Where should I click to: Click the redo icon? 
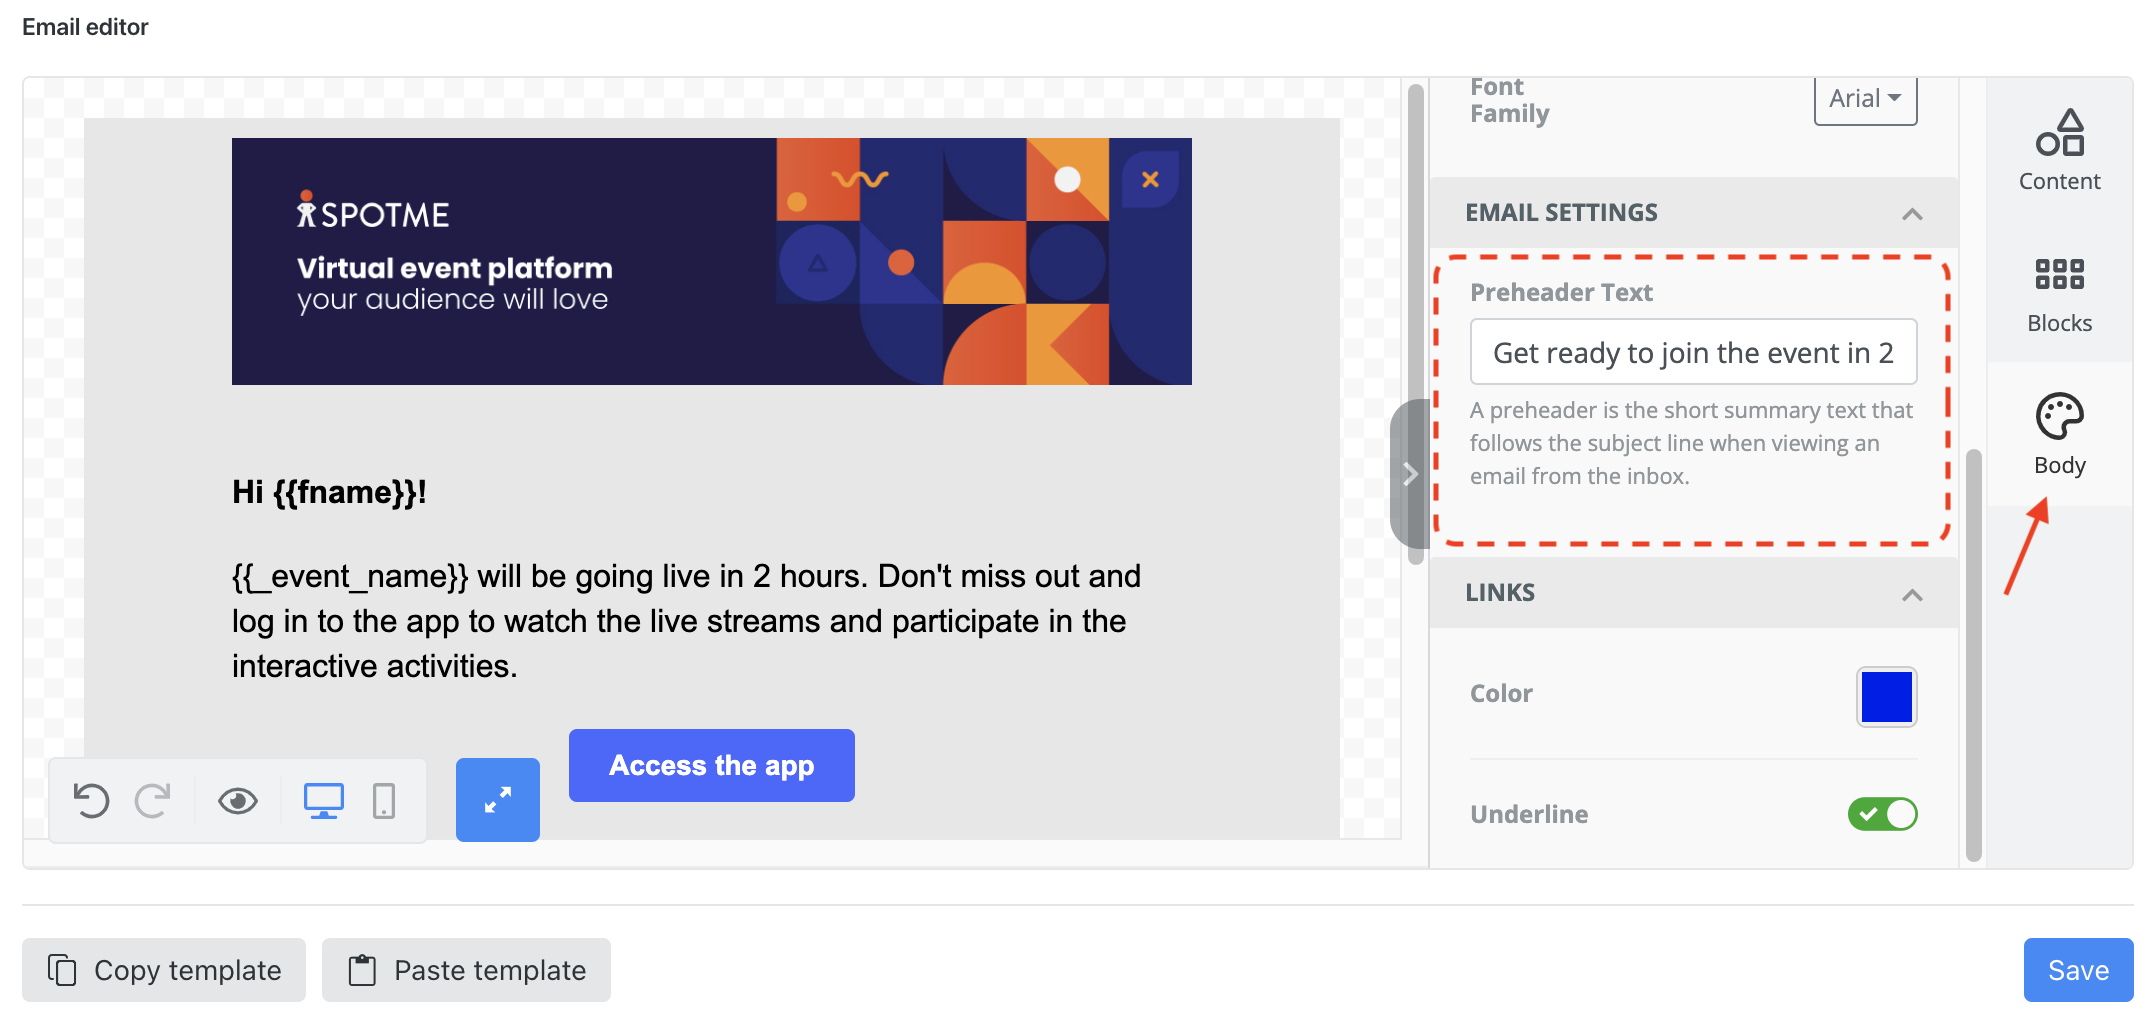(154, 800)
